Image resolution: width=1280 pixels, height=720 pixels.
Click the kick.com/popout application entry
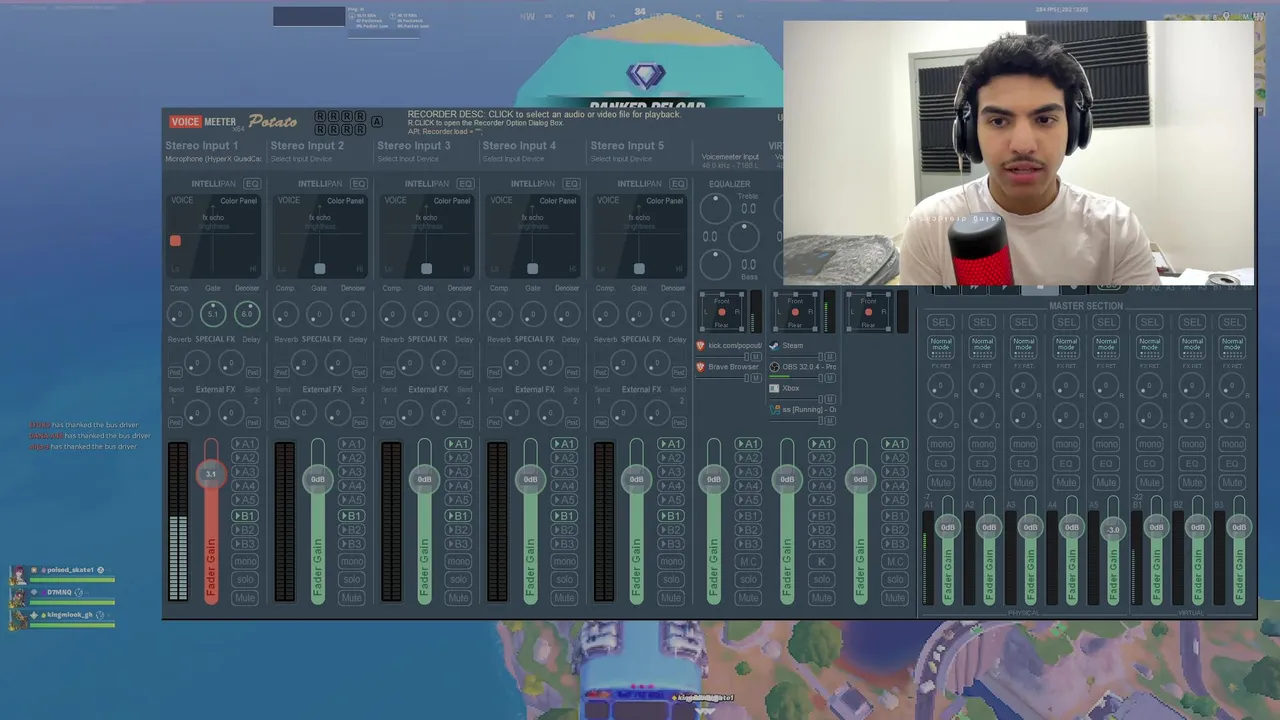730,346
